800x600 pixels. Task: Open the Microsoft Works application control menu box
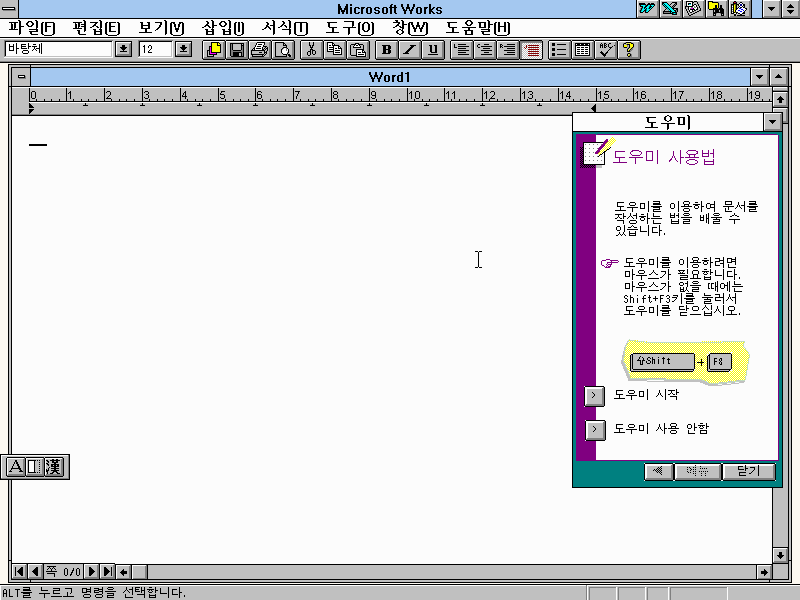pyautogui.click(x=9, y=9)
